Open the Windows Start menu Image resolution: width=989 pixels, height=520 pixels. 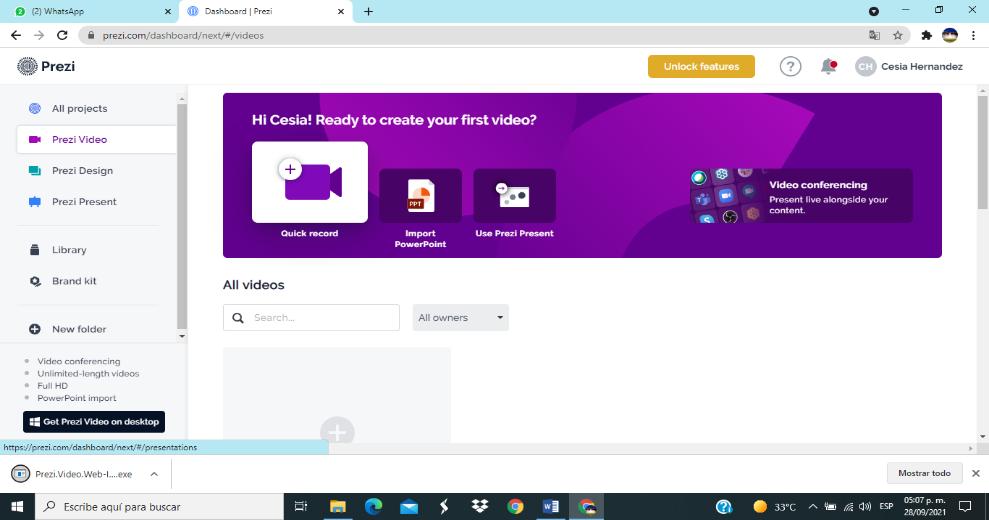tap(17, 507)
